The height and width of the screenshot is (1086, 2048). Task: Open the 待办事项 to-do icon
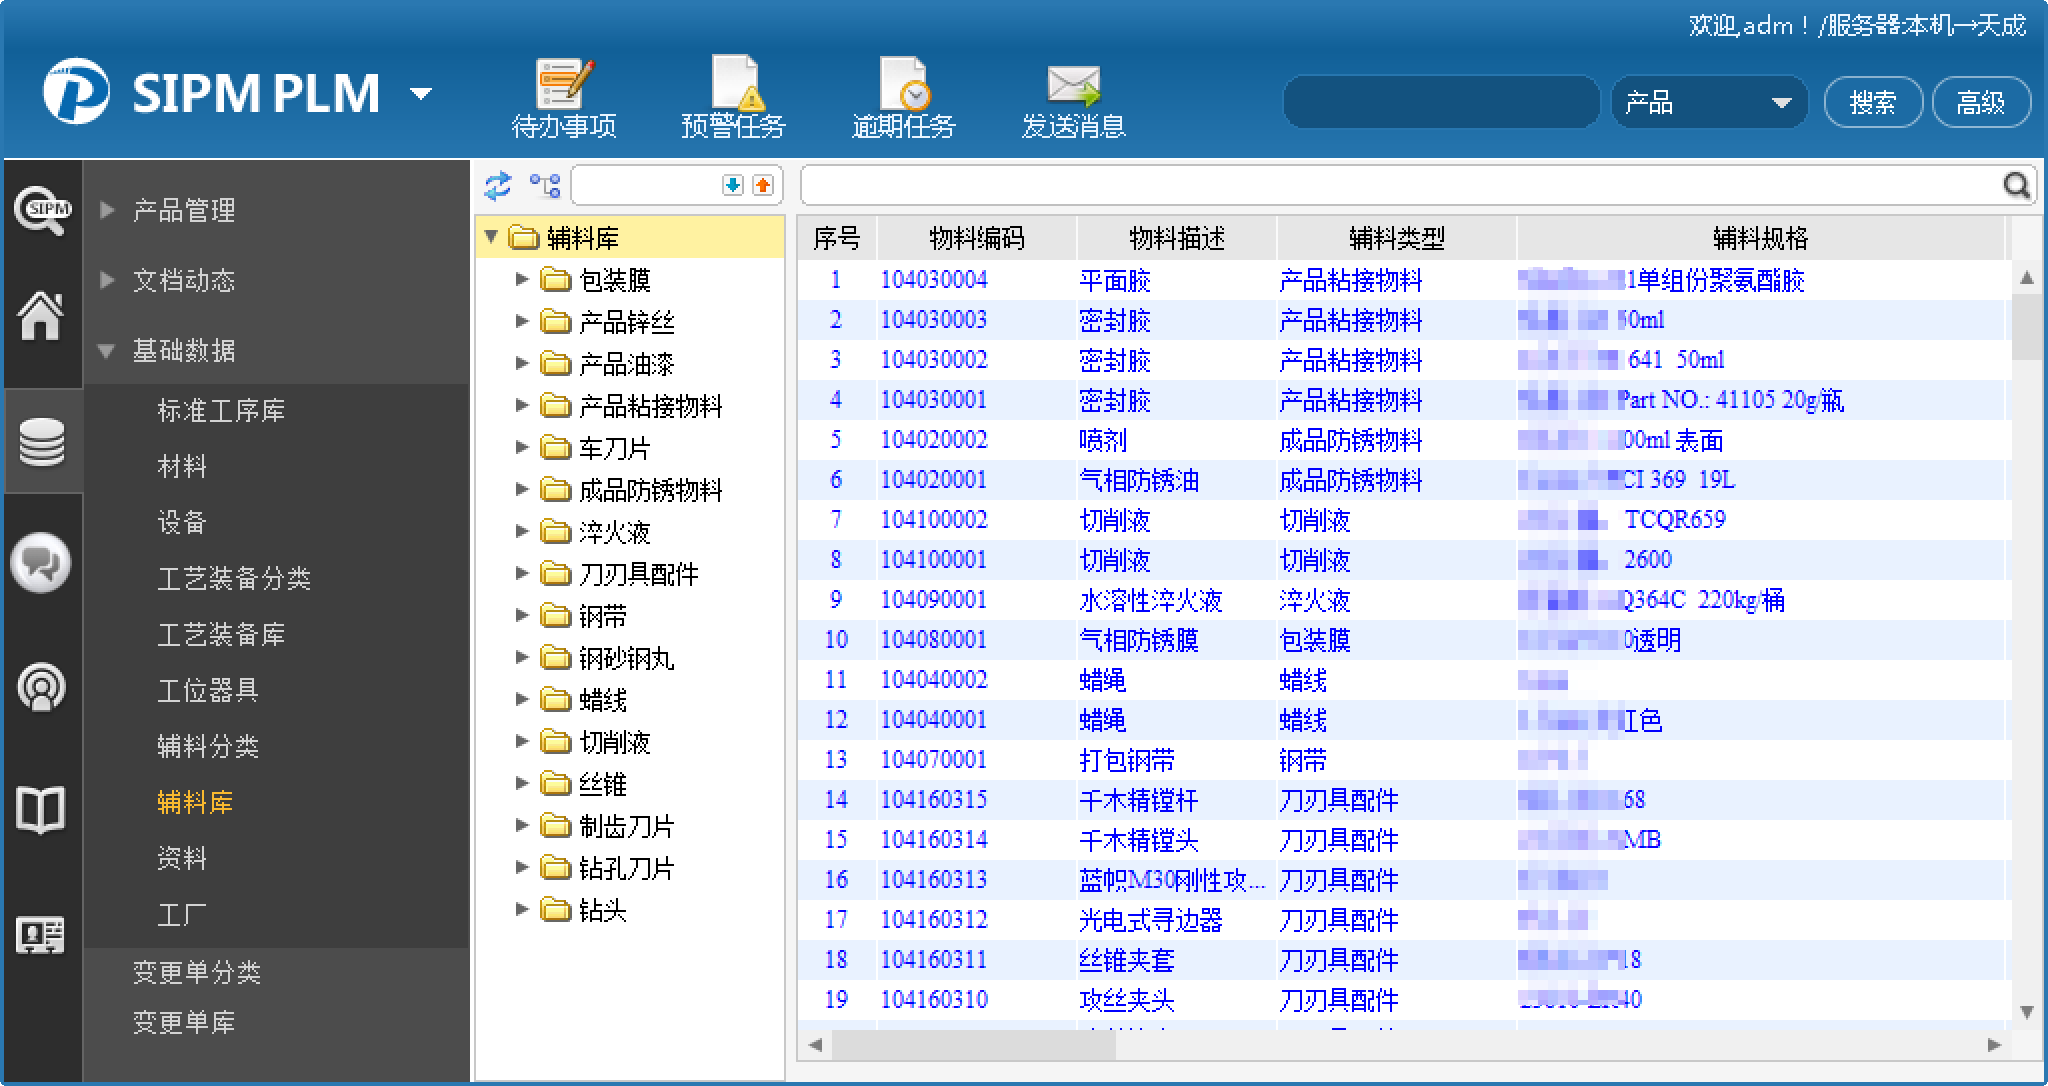[x=564, y=84]
